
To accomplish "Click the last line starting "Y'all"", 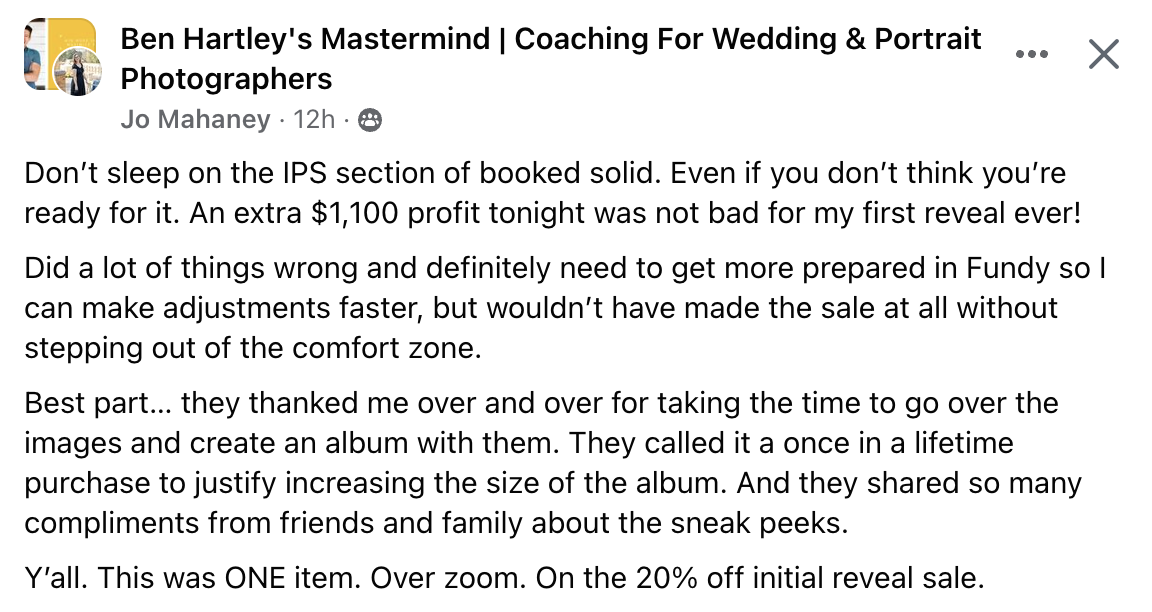I will point(504,578).
